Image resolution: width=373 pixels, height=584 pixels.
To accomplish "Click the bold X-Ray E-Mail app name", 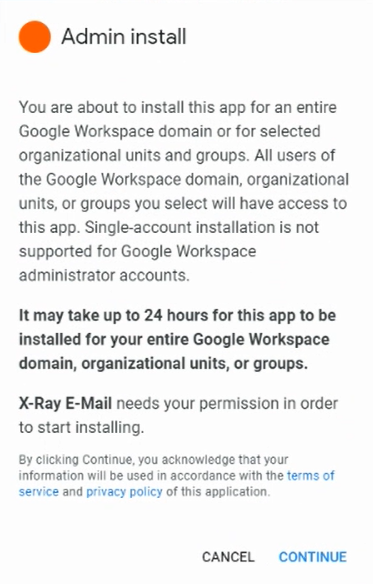I will pos(65,403).
